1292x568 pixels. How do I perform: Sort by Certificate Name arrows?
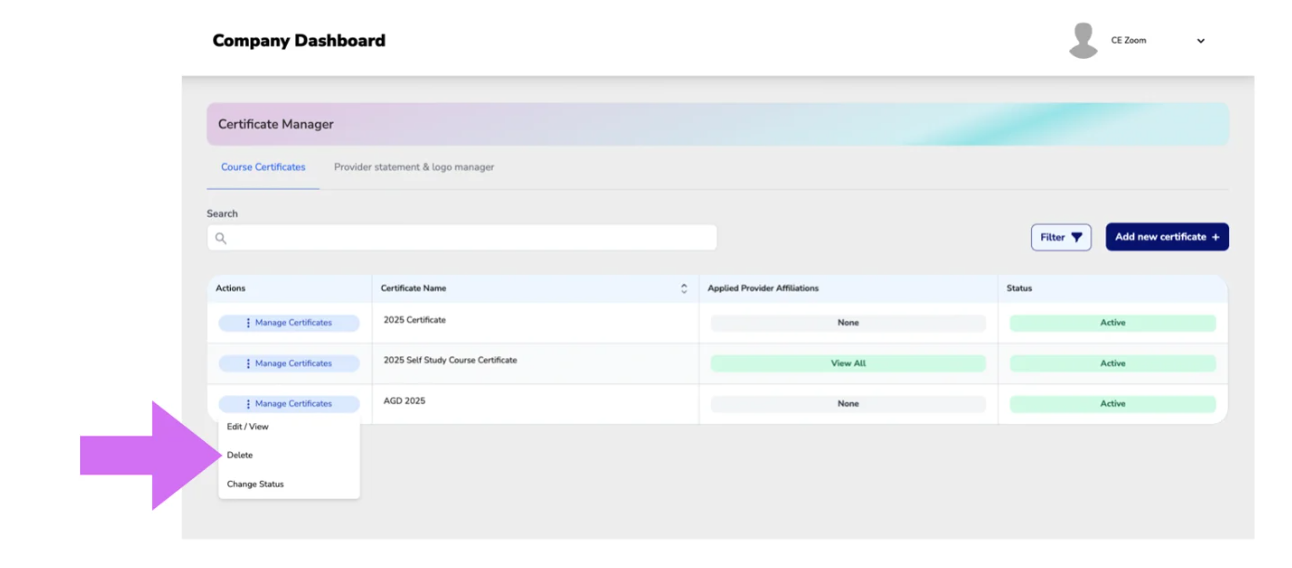pos(684,288)
